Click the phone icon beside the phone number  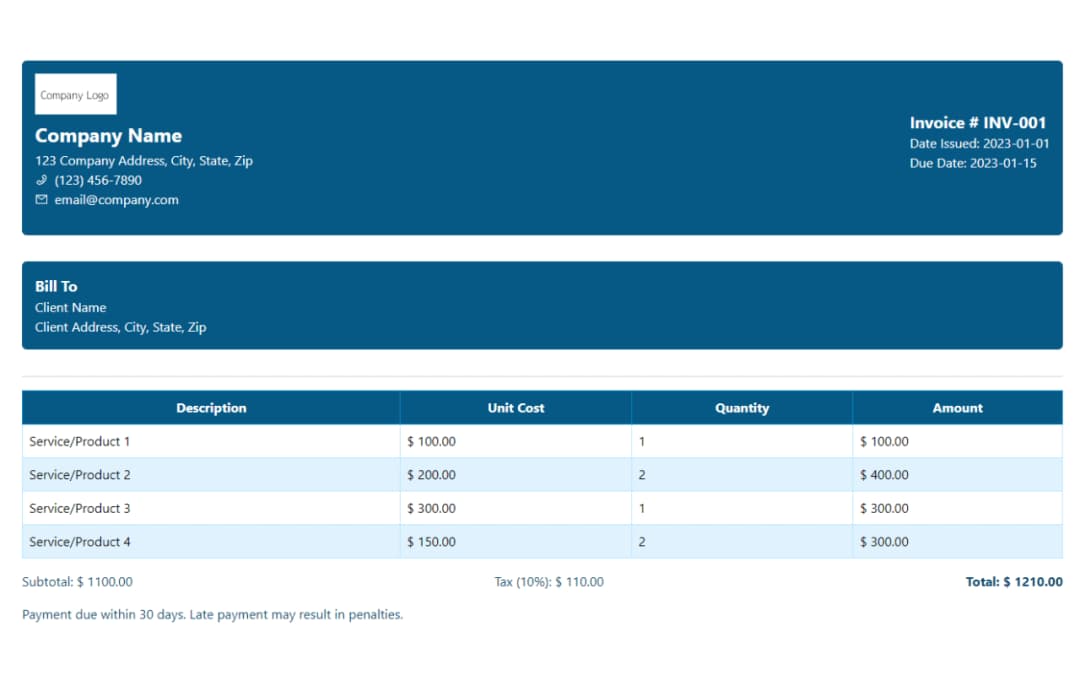tap(41, 181)
